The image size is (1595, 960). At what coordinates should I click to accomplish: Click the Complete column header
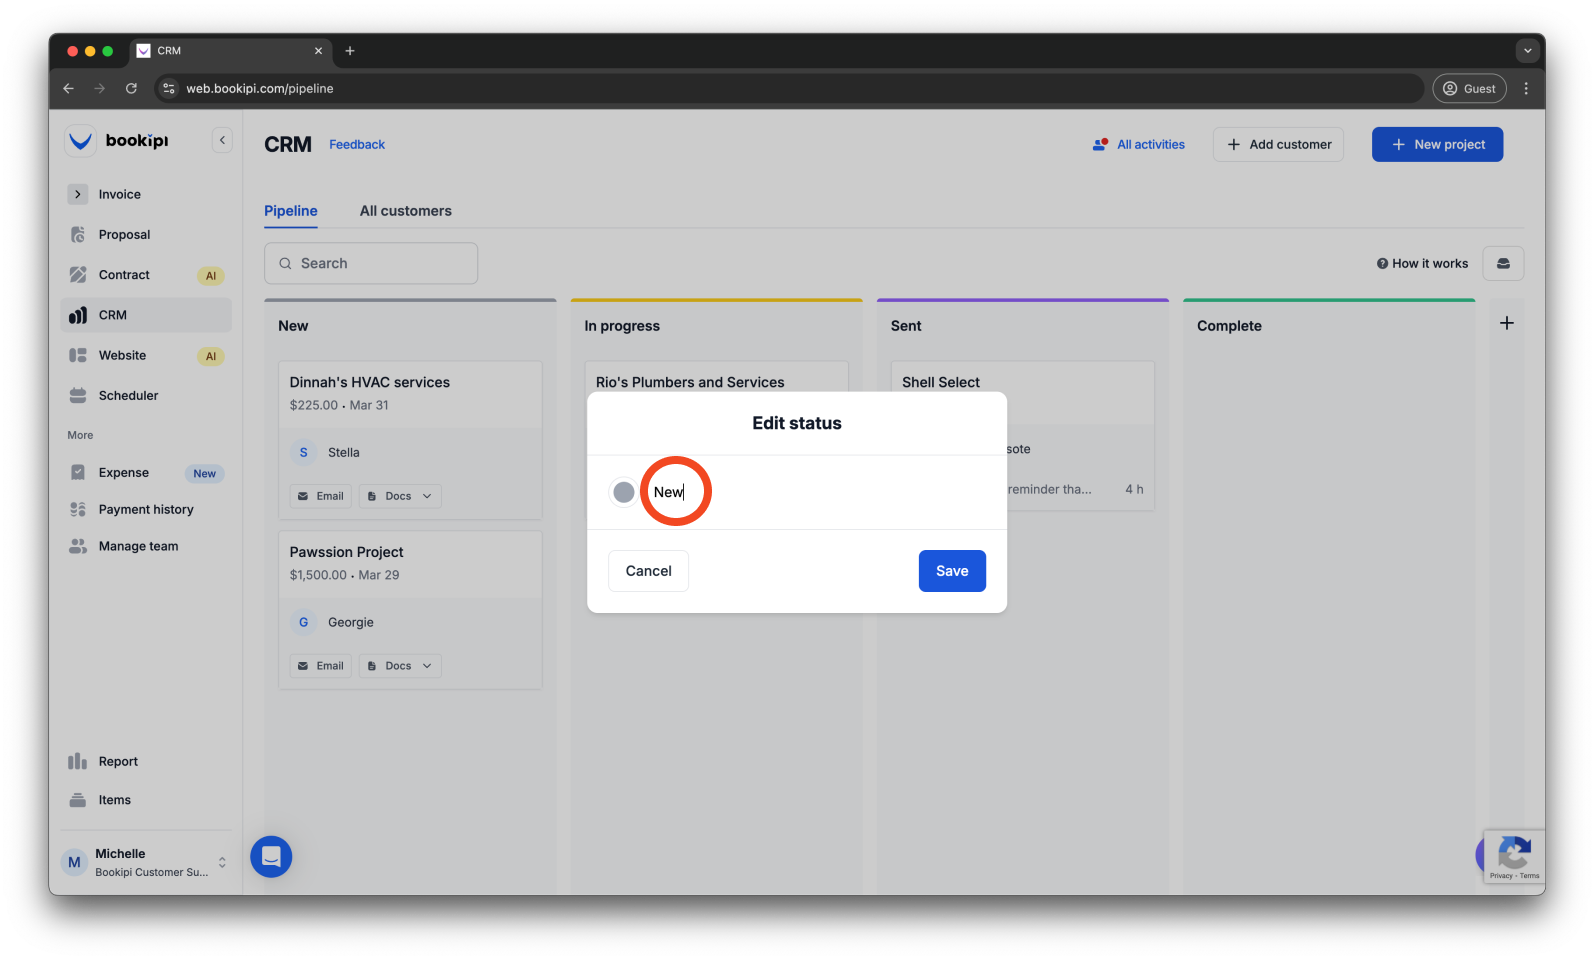pyautogui.click(x=1229, y=326)
